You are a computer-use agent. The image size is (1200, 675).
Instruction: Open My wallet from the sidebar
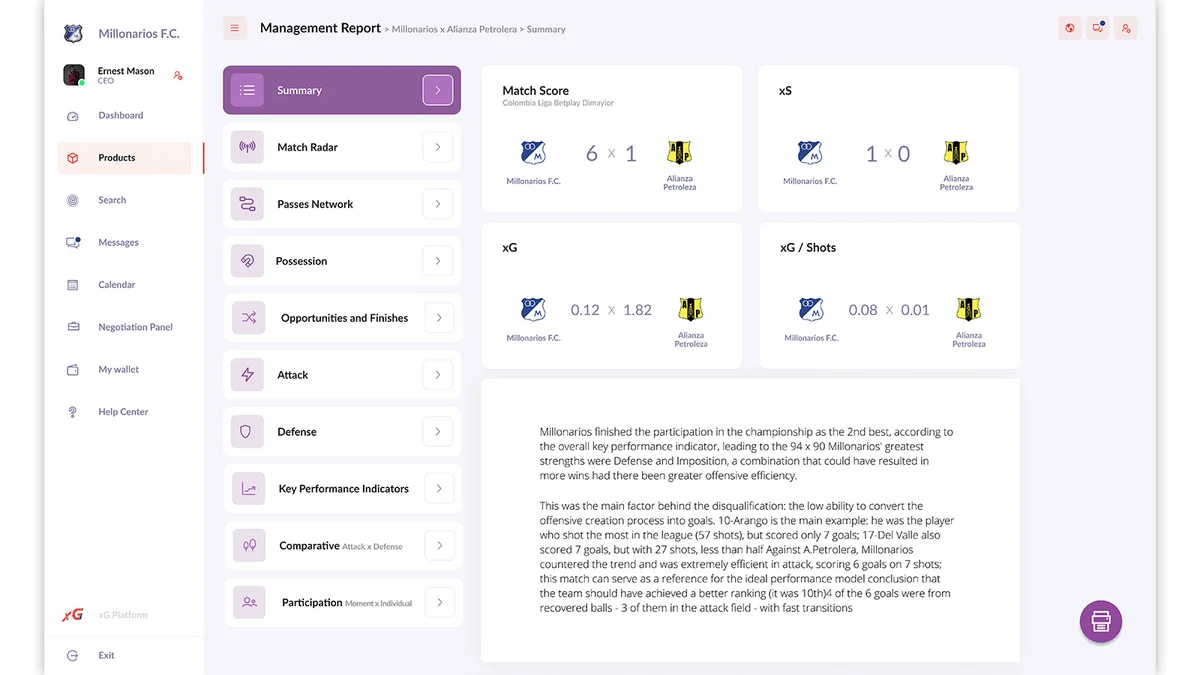pos(119,369)
